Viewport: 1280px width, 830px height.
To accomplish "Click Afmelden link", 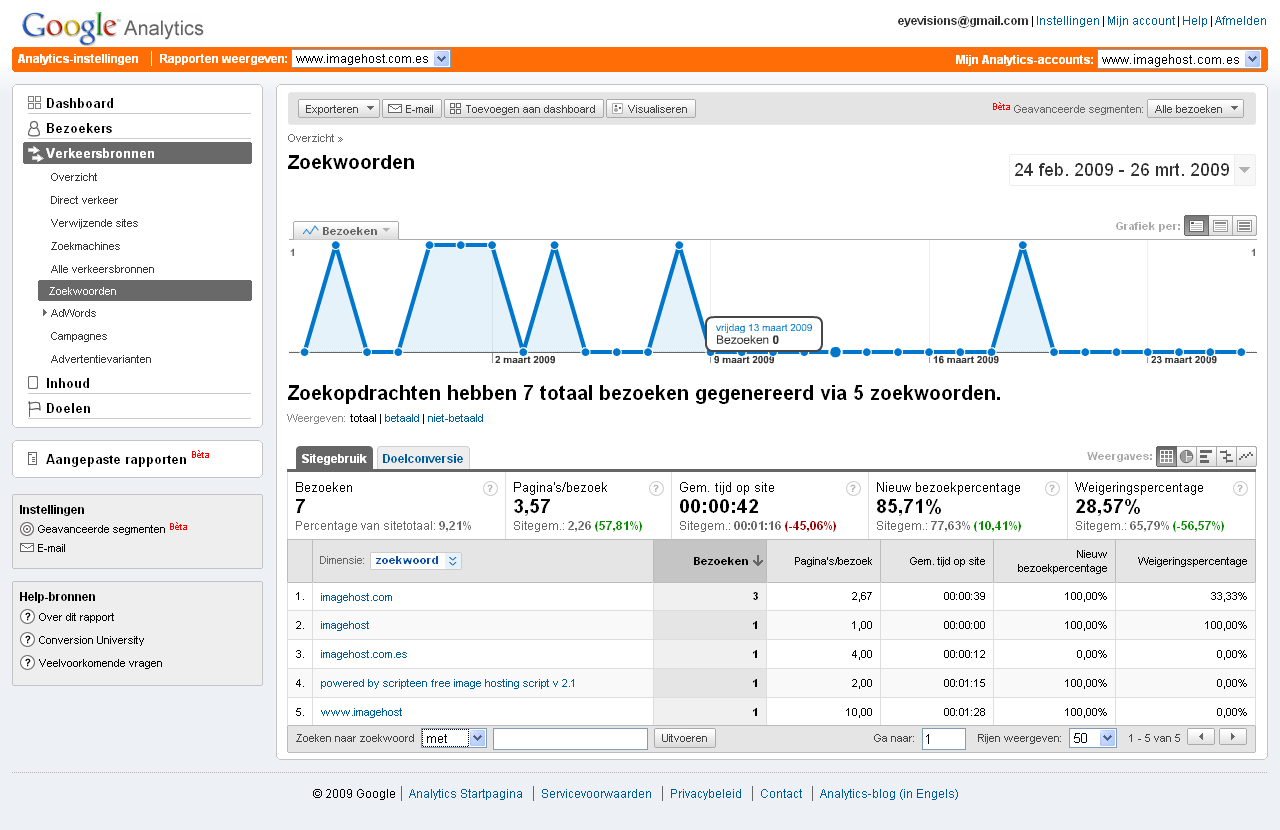I will tap(1240, 21).
